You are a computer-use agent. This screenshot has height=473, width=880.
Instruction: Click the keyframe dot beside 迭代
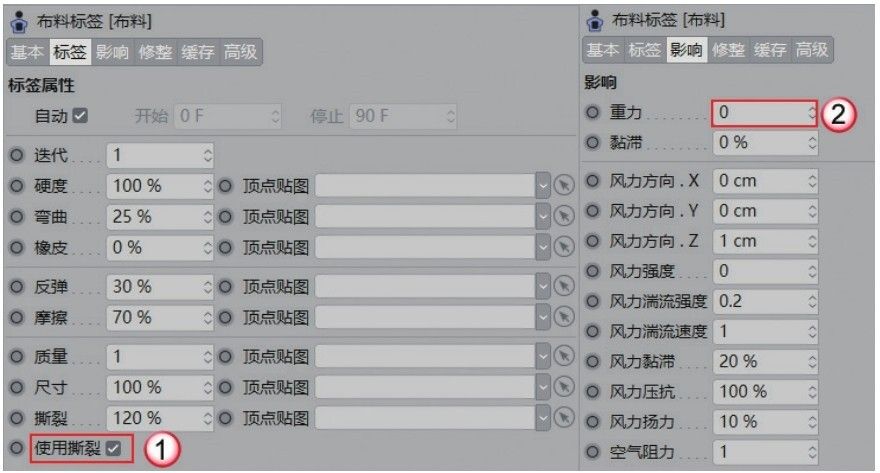[17, 155]
